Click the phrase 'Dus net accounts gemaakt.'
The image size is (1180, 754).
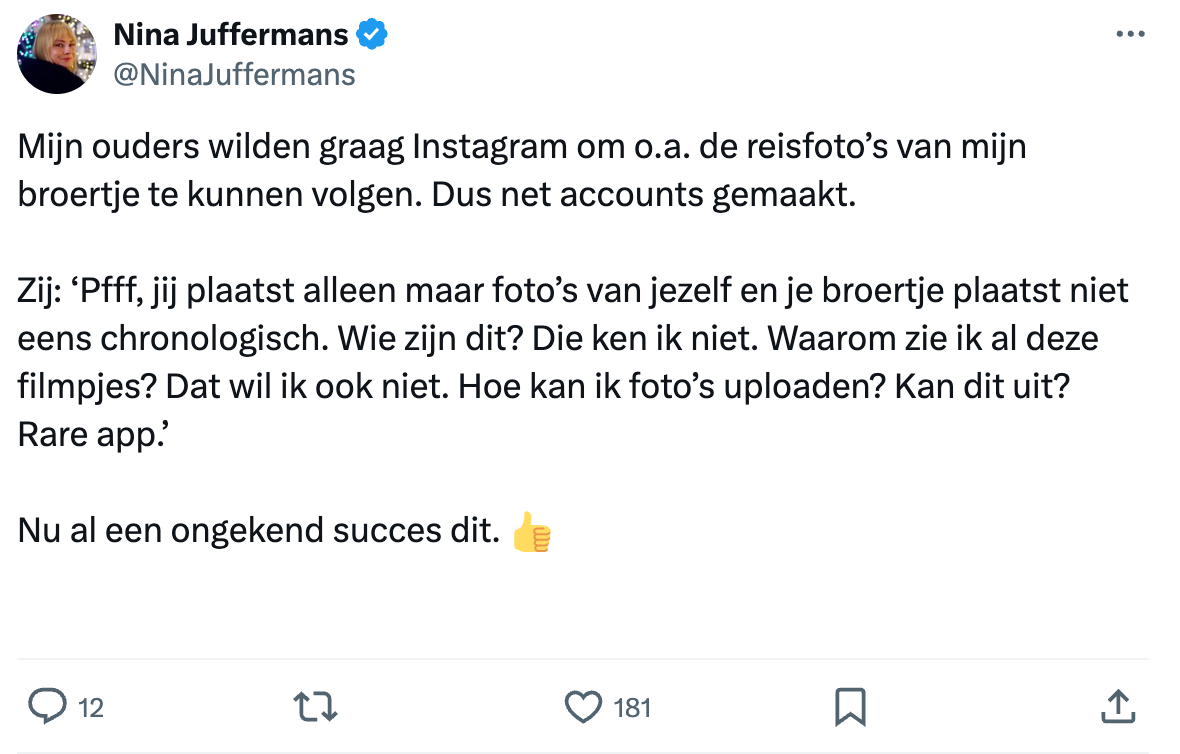(645, 195)
